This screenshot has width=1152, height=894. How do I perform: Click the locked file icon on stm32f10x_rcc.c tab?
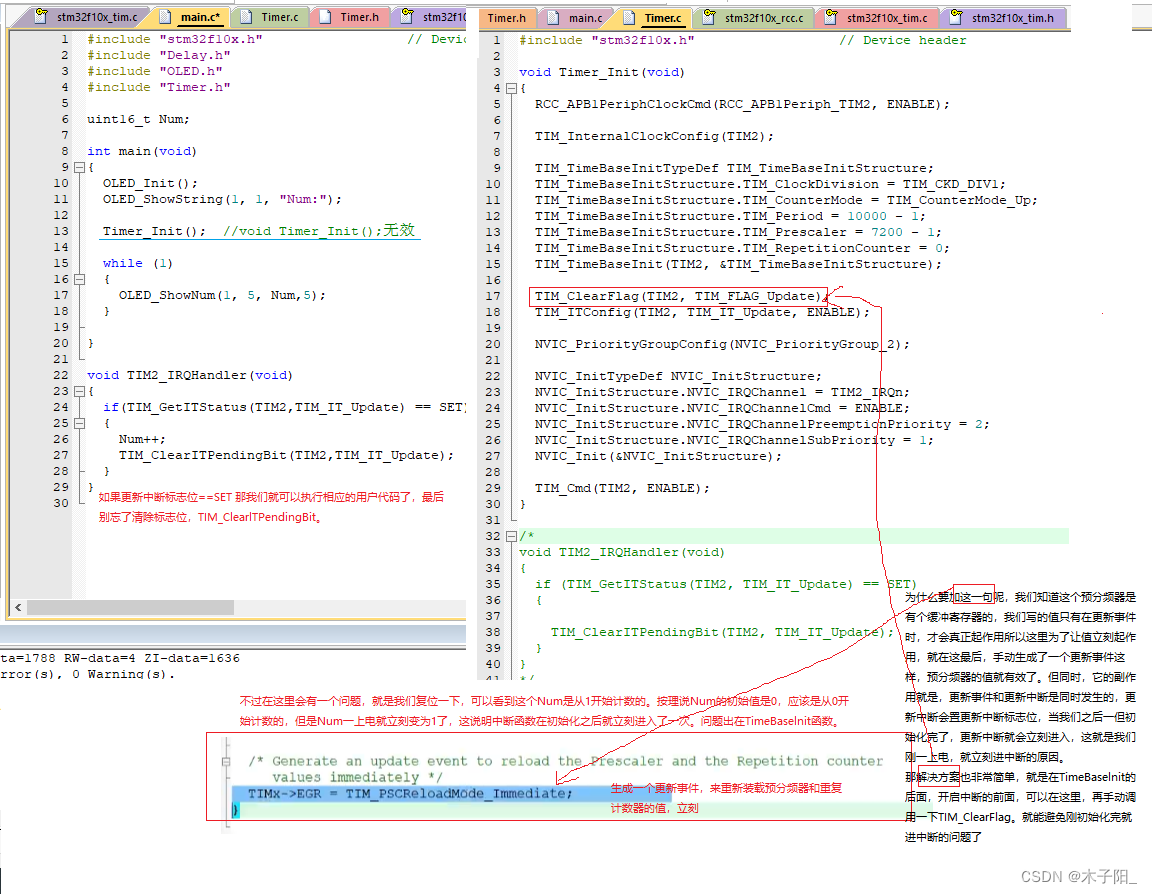point(709,16)
